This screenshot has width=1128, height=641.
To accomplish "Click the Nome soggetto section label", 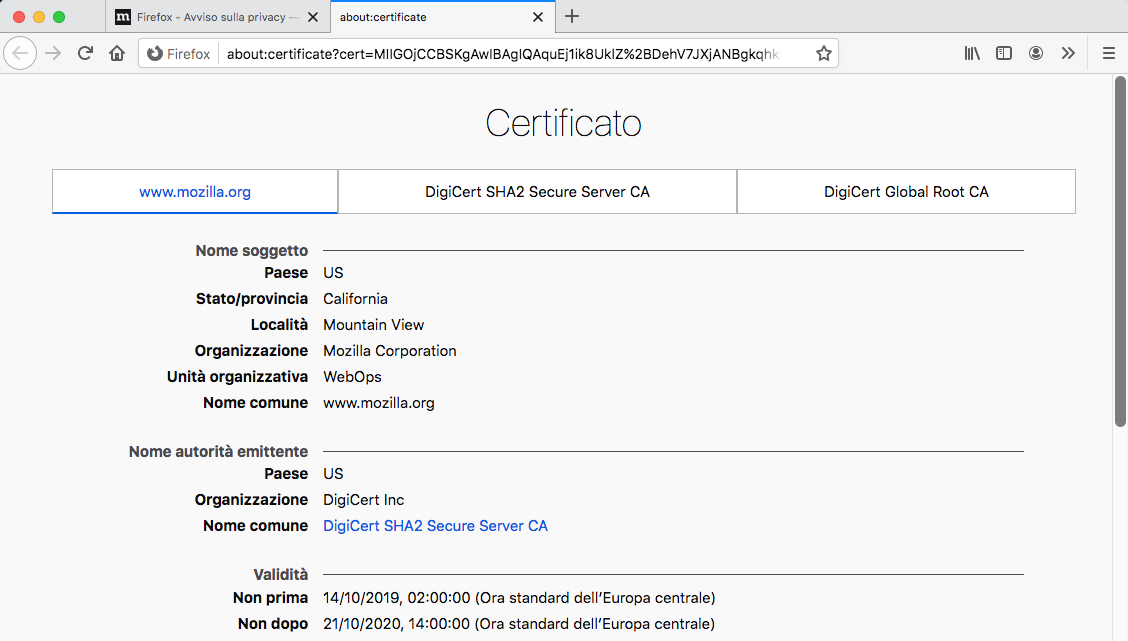I will [x=252, y=250].
